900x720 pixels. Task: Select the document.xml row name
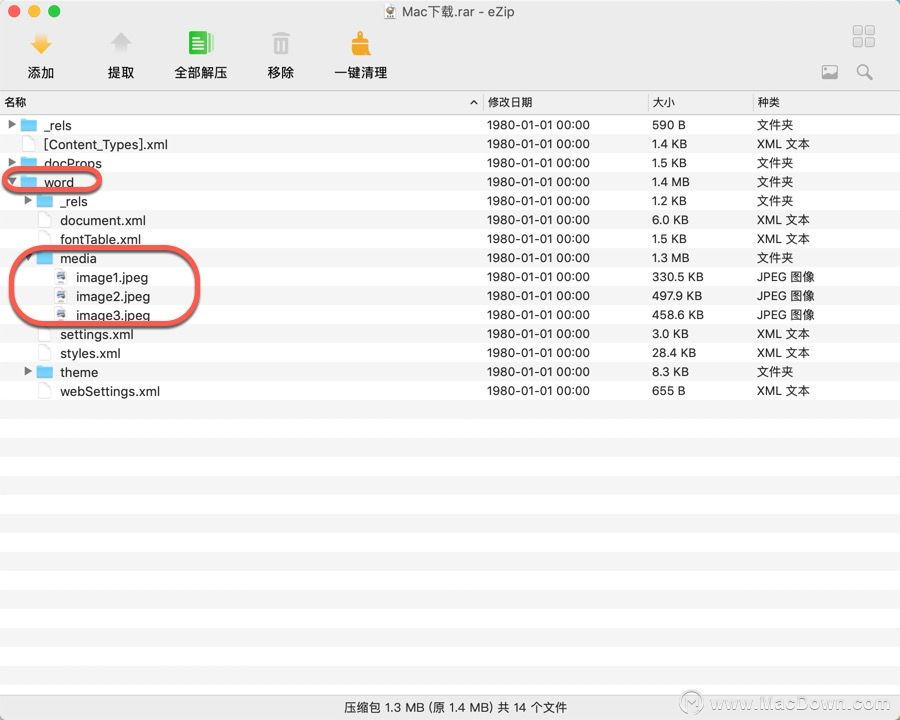103,220
